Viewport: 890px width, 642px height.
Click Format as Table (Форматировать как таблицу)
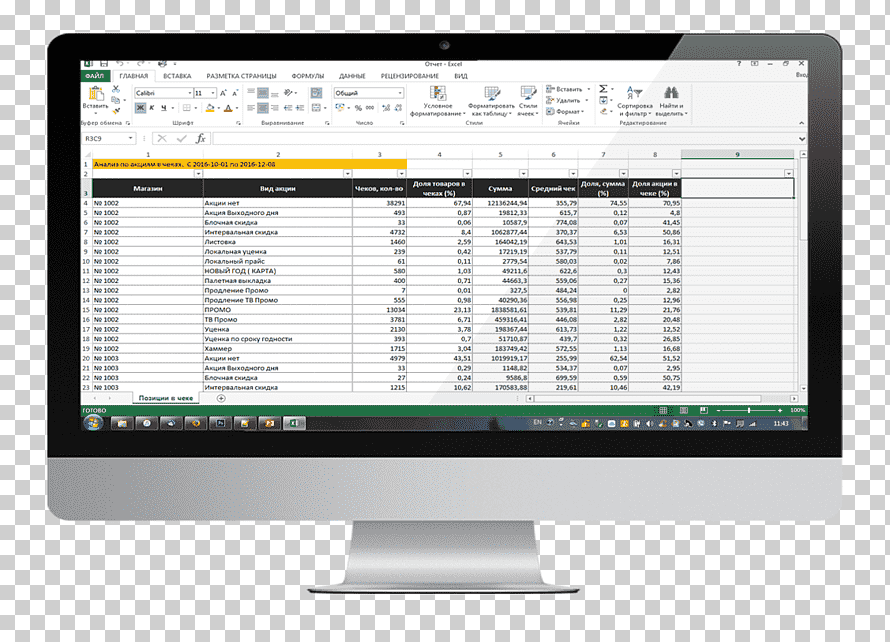(x=491, y=101)
